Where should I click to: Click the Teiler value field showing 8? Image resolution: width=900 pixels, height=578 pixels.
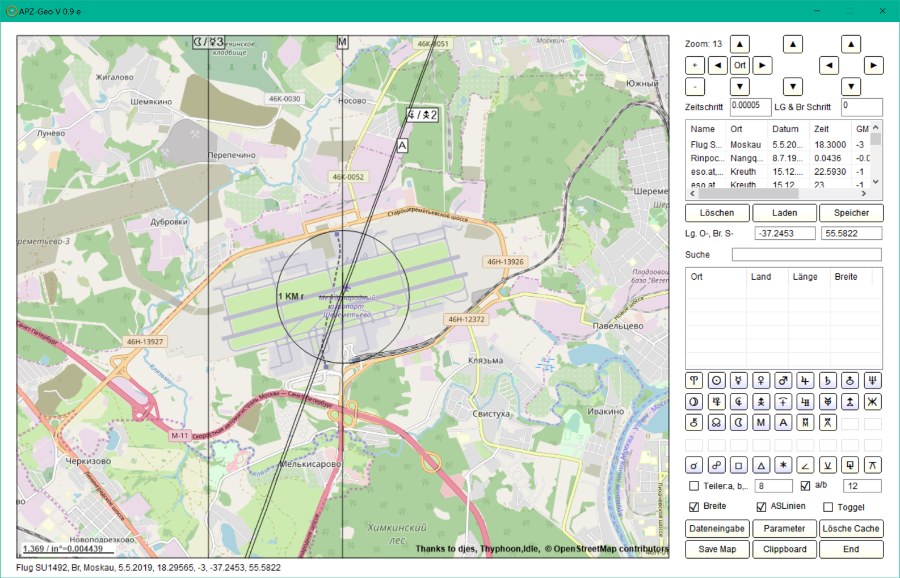tap(773, 486)
